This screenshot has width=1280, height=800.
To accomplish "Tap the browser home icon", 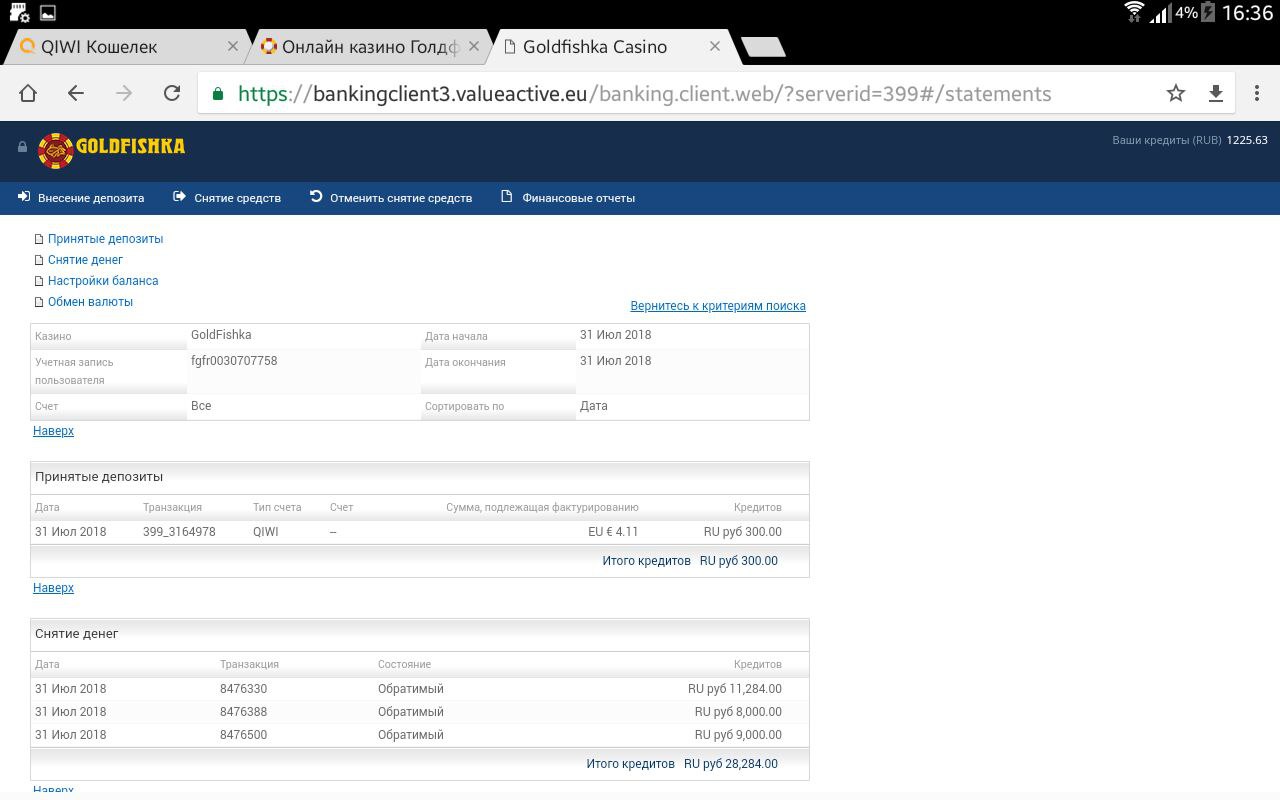I will point(28,93).
